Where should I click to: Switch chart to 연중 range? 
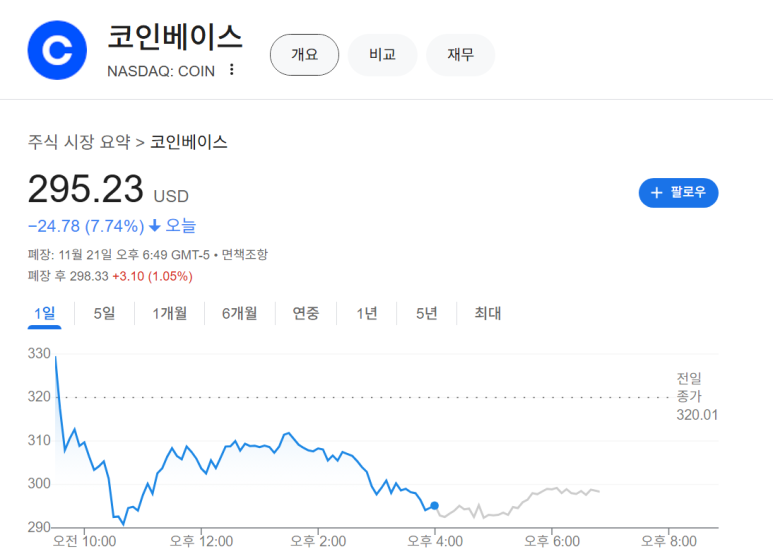pyautogui.click(x=306, y=314)
